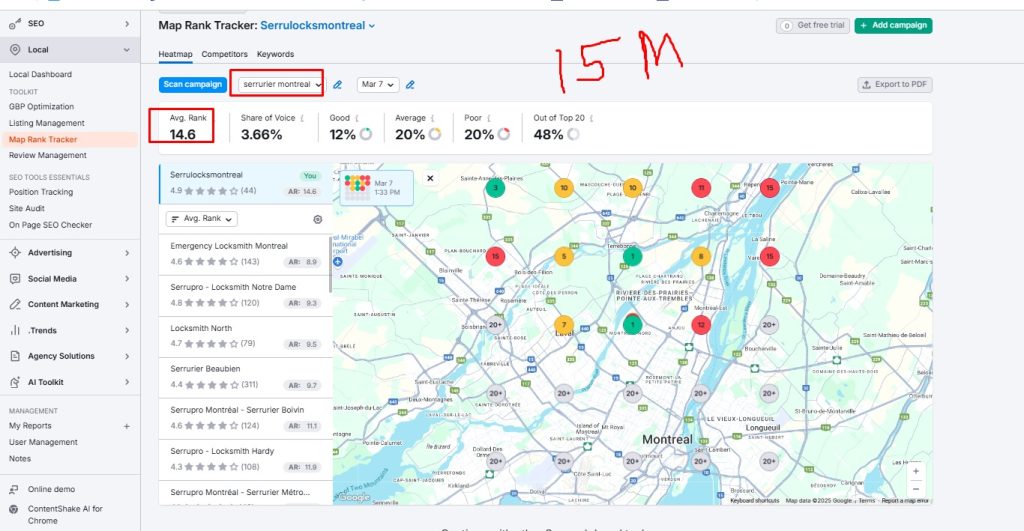The height and width of the screenshot is (531, 1024).
Task: Select Serrurier Beaubien competitor
Action: point(245,378)
